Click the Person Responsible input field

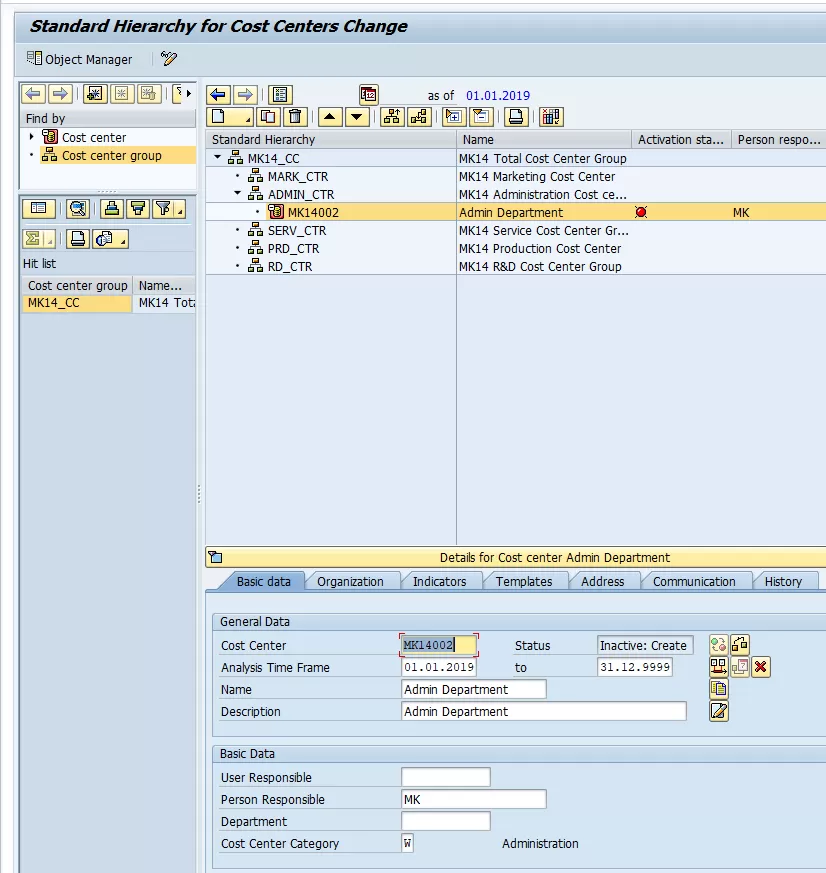coord(473,799)
